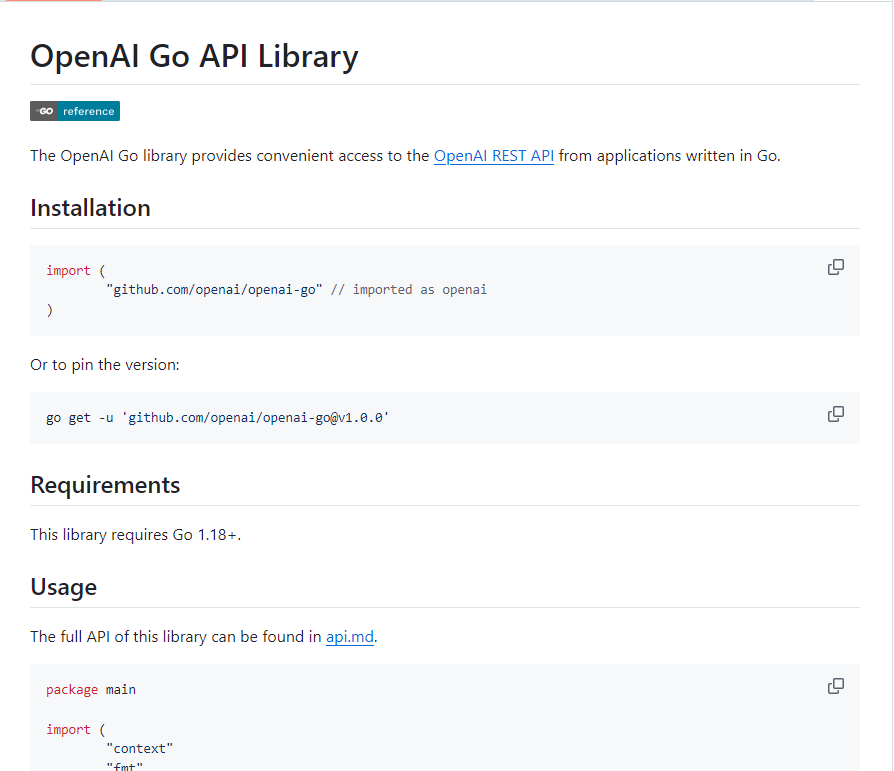The width and height of the screenshot is (894, 771).
Task: Click the import keyword below package main
Action: point(68,730)
